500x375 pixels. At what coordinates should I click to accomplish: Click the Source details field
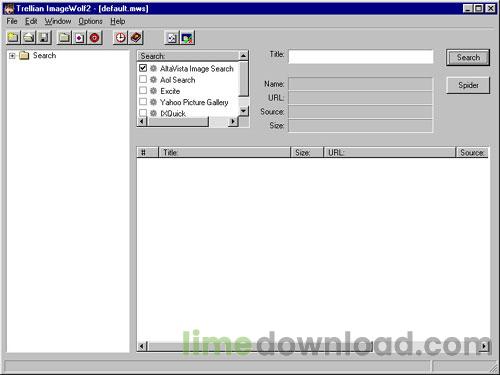pos(360,112)
